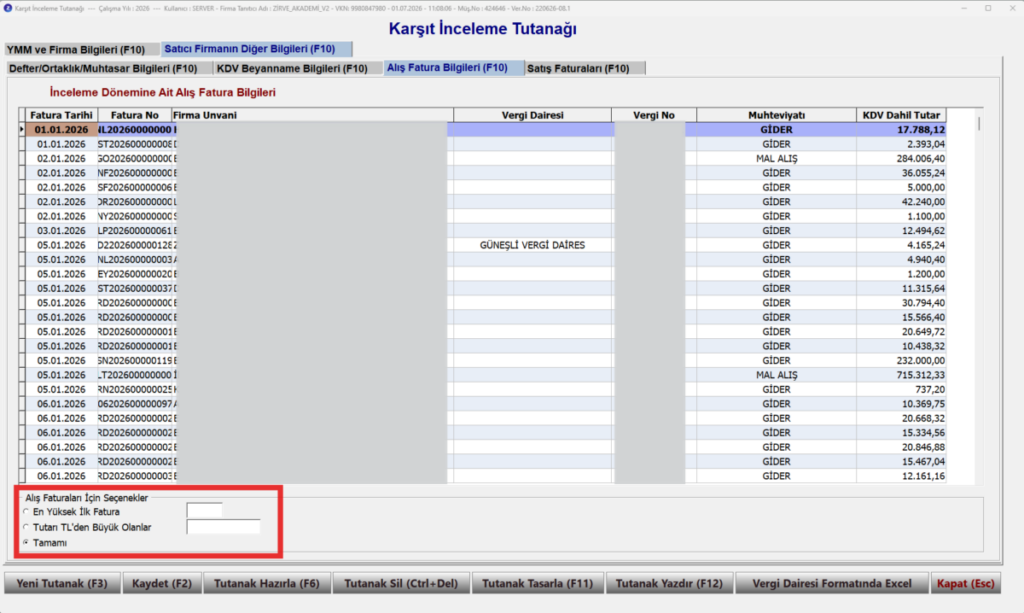Click Tutanak Hazırla (F6) button
This screenshot has width=1024, height=613.
[x=267, y=584]
